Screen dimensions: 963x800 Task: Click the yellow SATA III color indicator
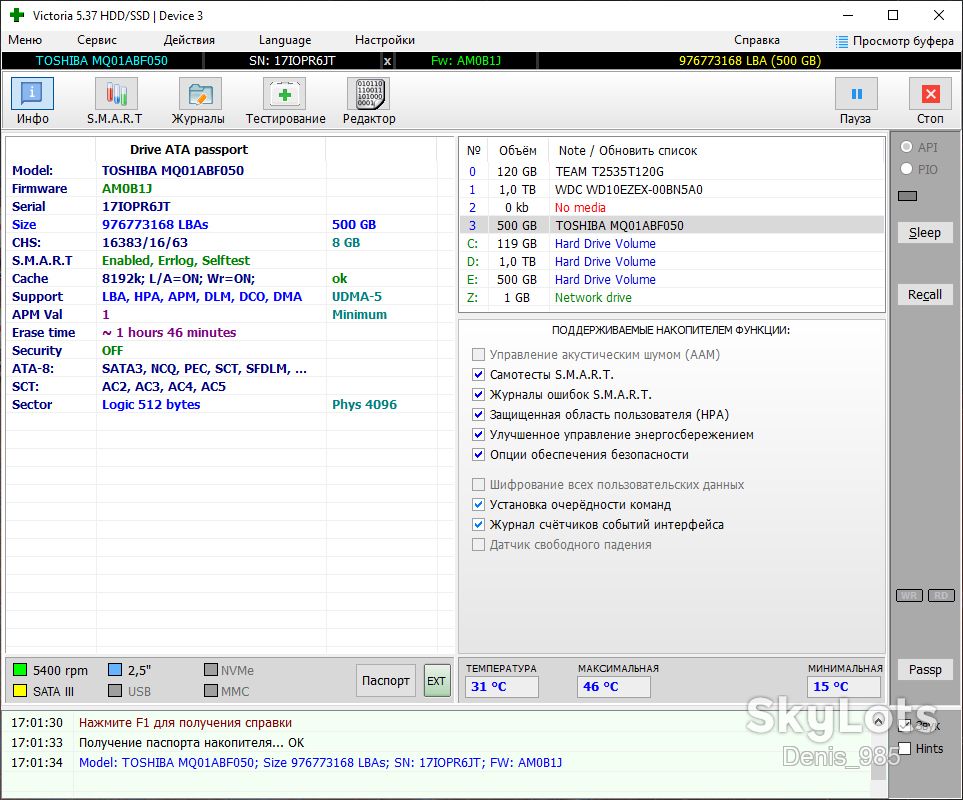[20, 691]
